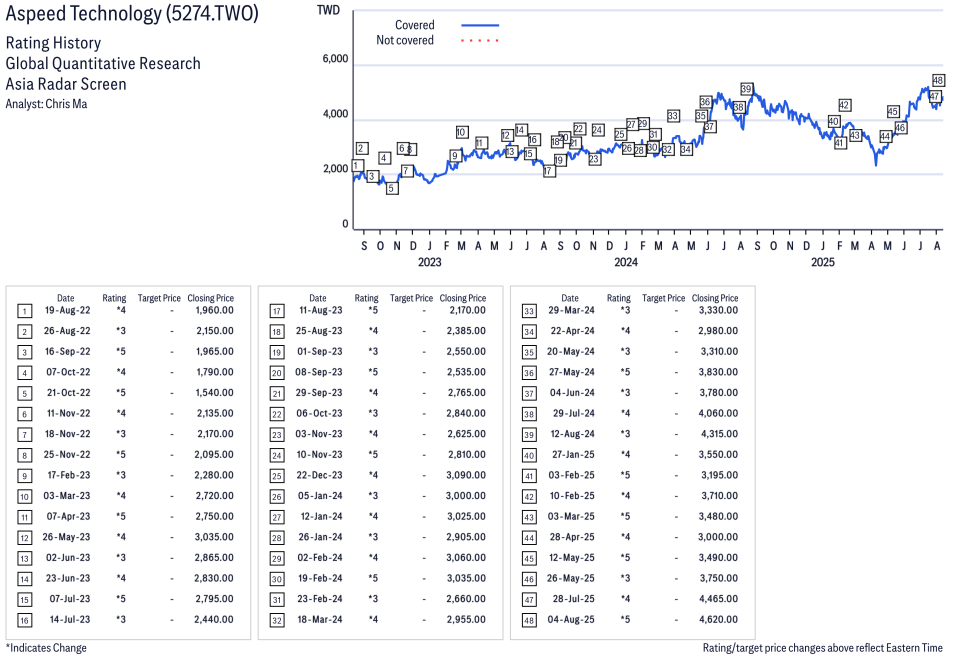This screenshot has width=954, height=655.
Task: Select chart marker 2 on the graph
Action: click(361, 148)
